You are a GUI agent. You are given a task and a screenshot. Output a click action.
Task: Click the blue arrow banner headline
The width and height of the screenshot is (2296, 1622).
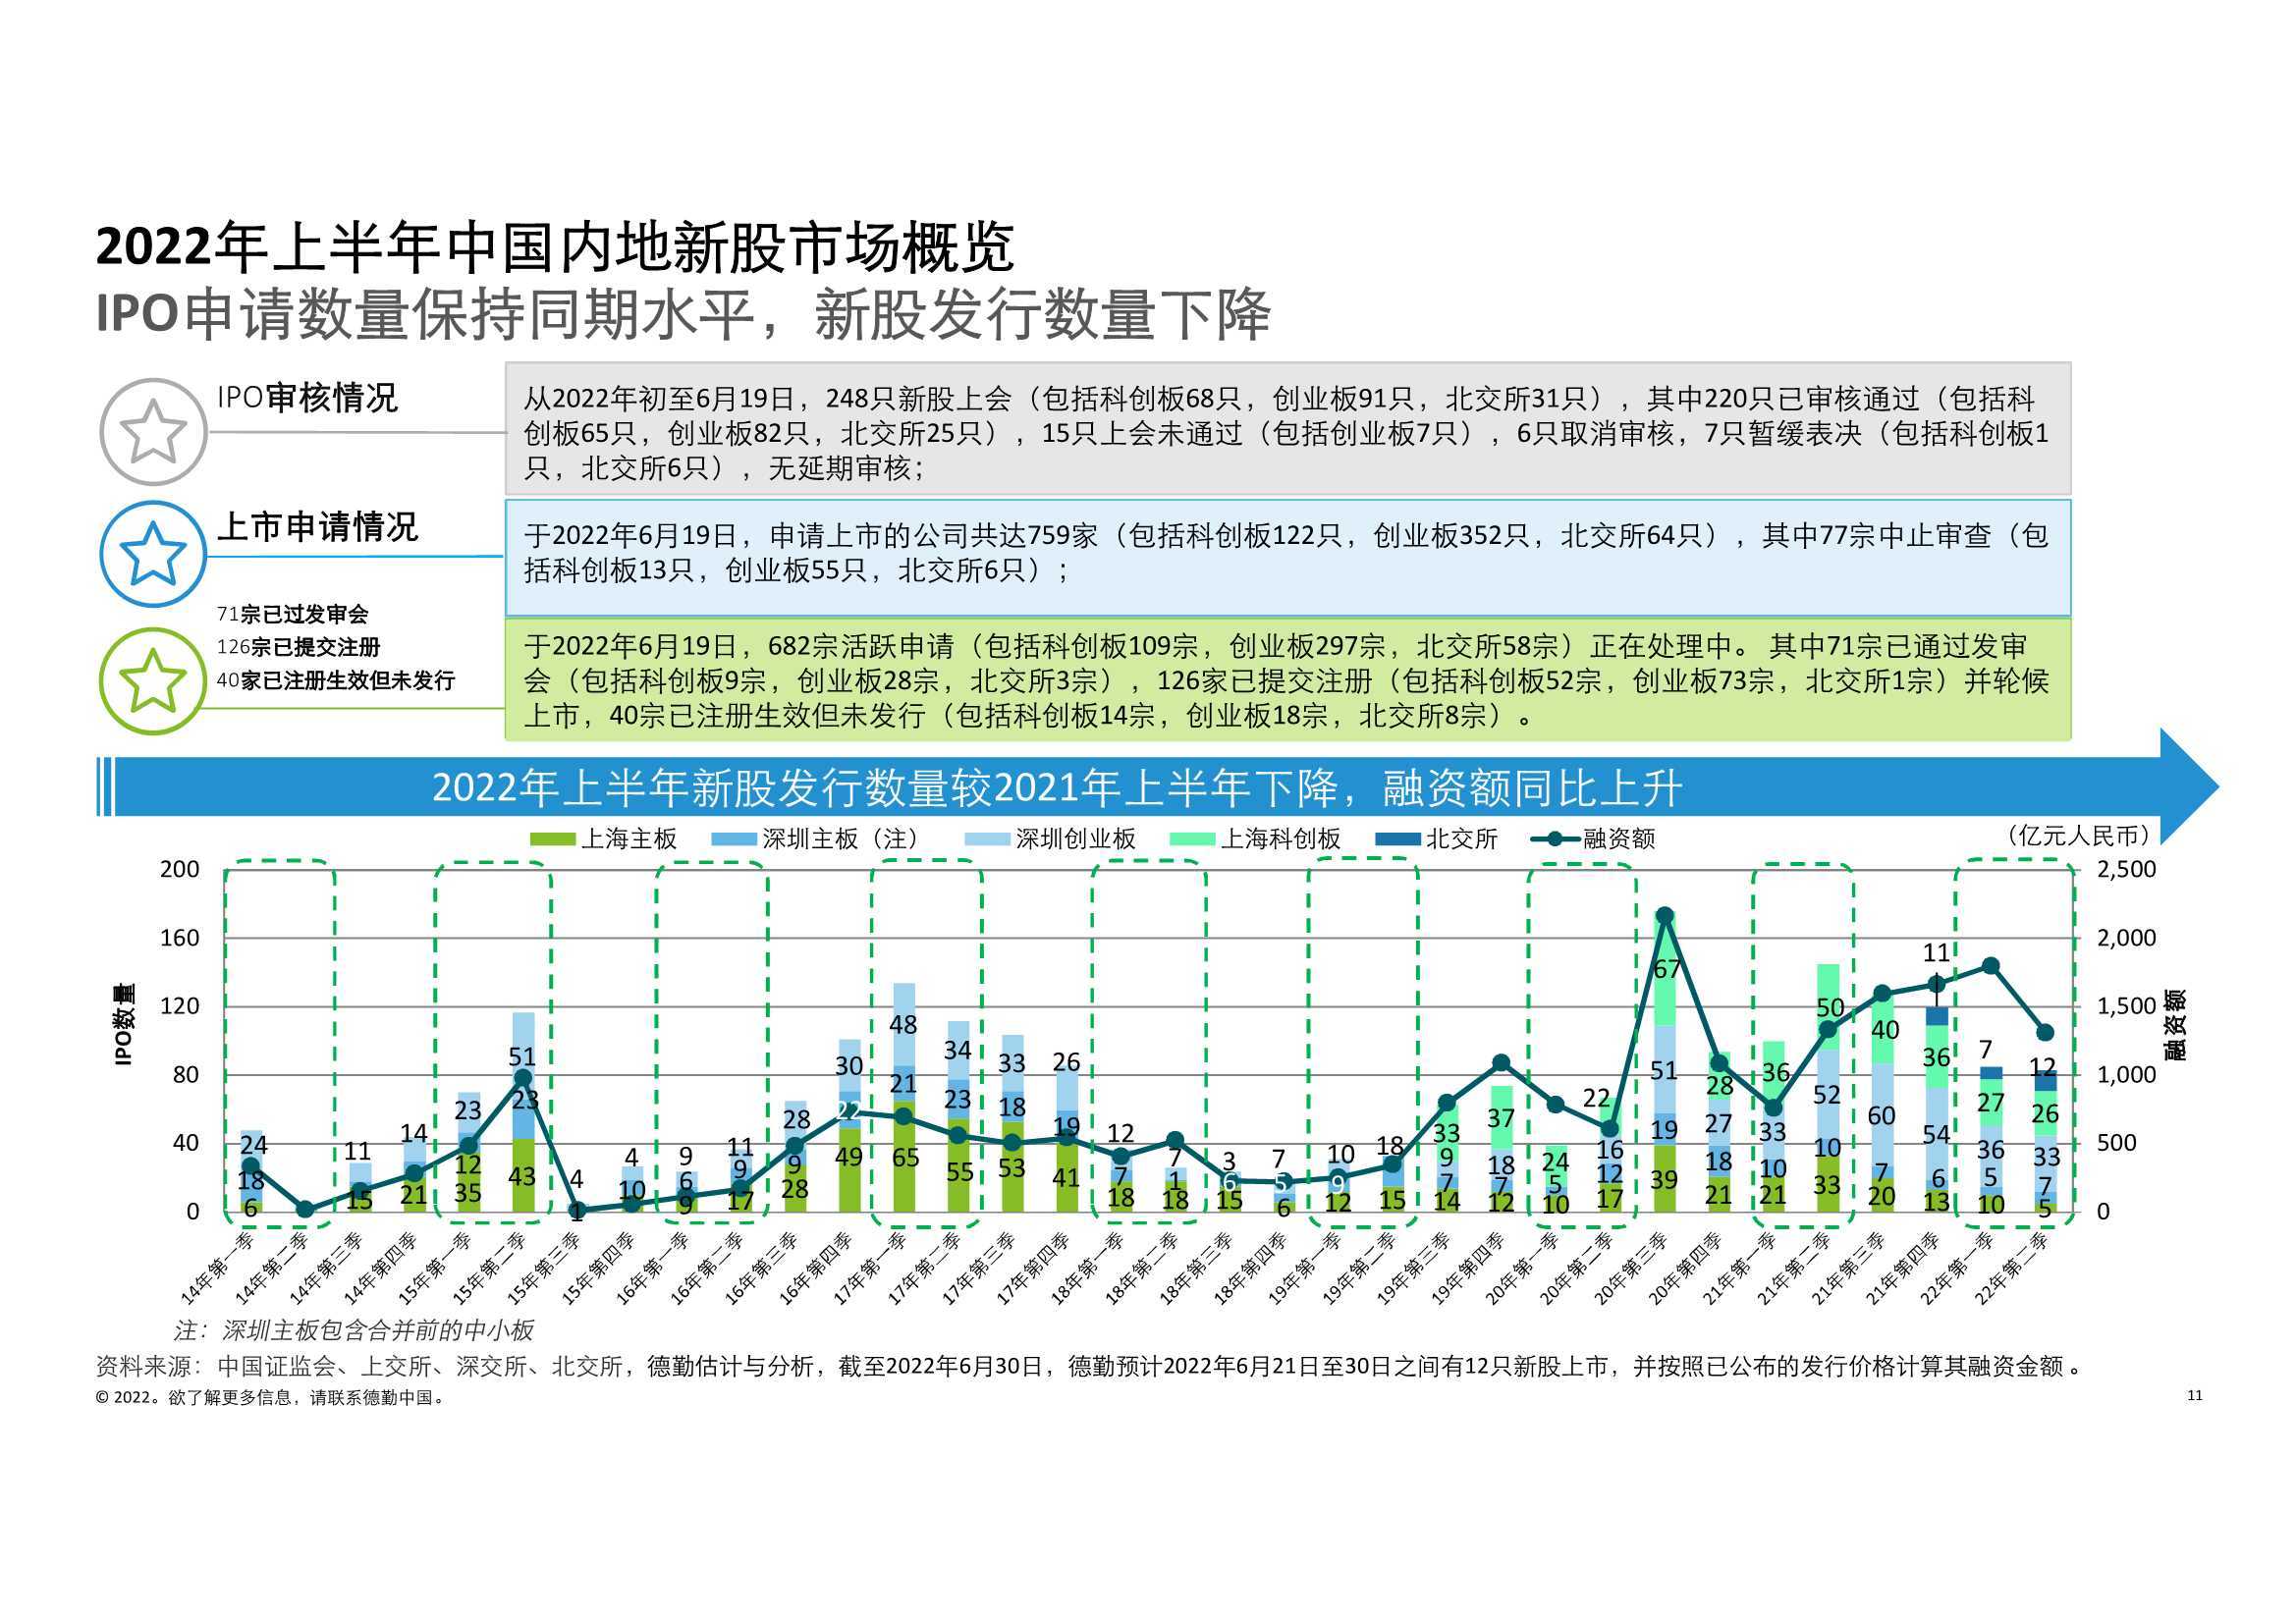point(1057,788)
